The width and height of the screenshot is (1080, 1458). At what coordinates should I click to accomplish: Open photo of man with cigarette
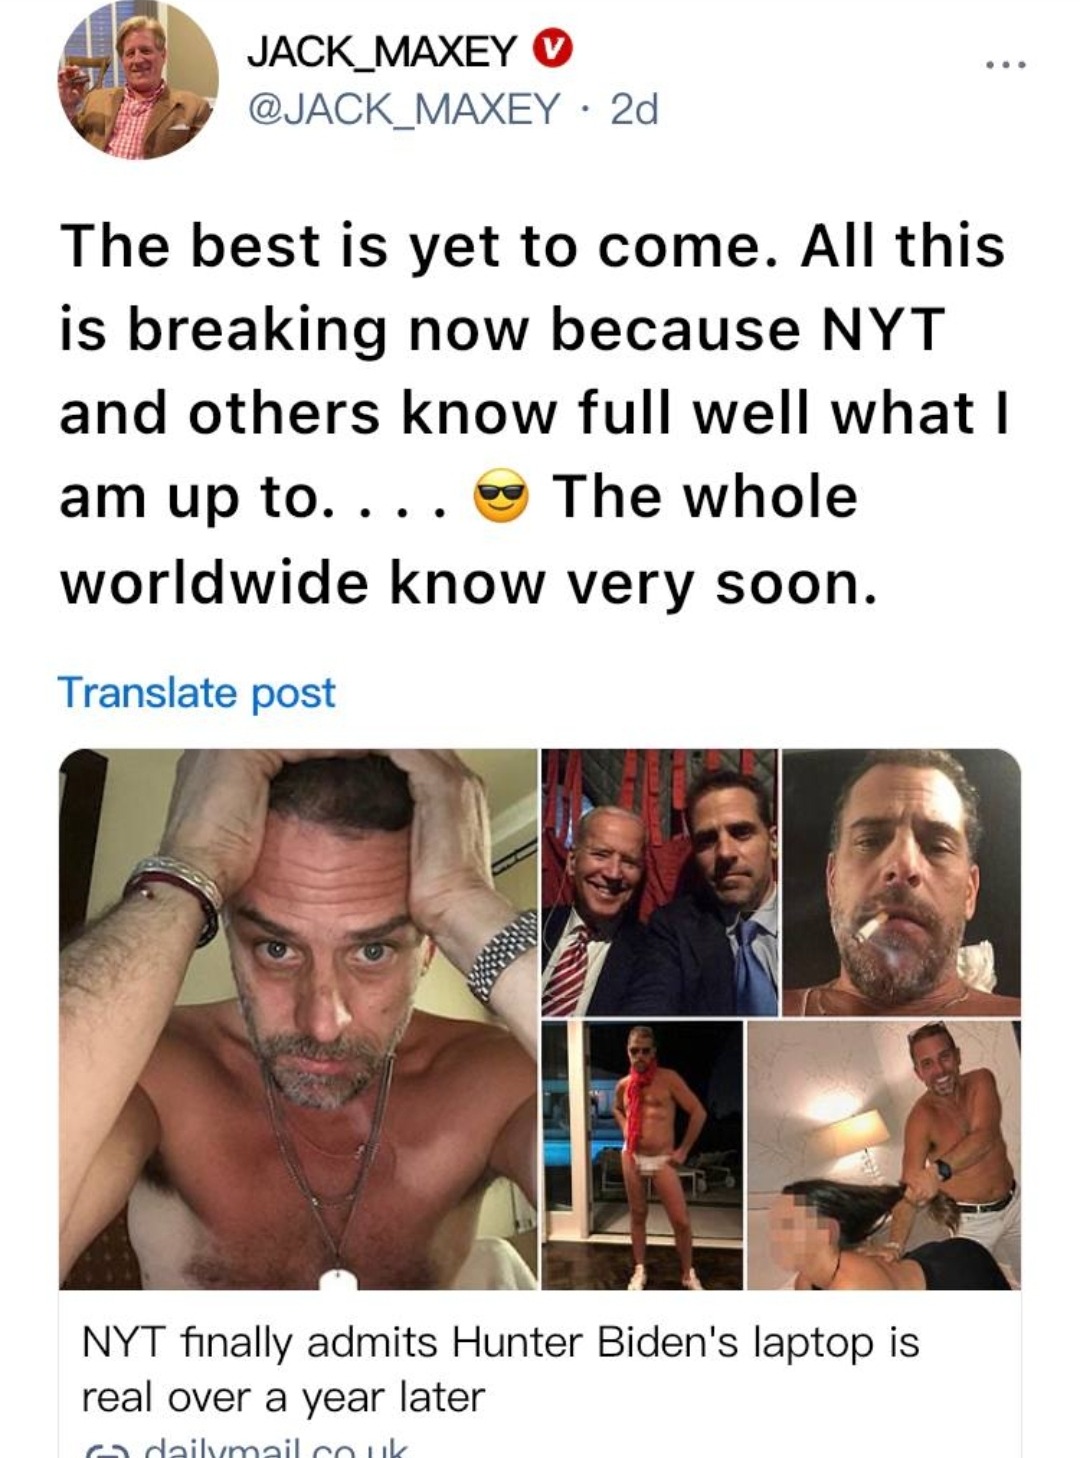[902, 882]
